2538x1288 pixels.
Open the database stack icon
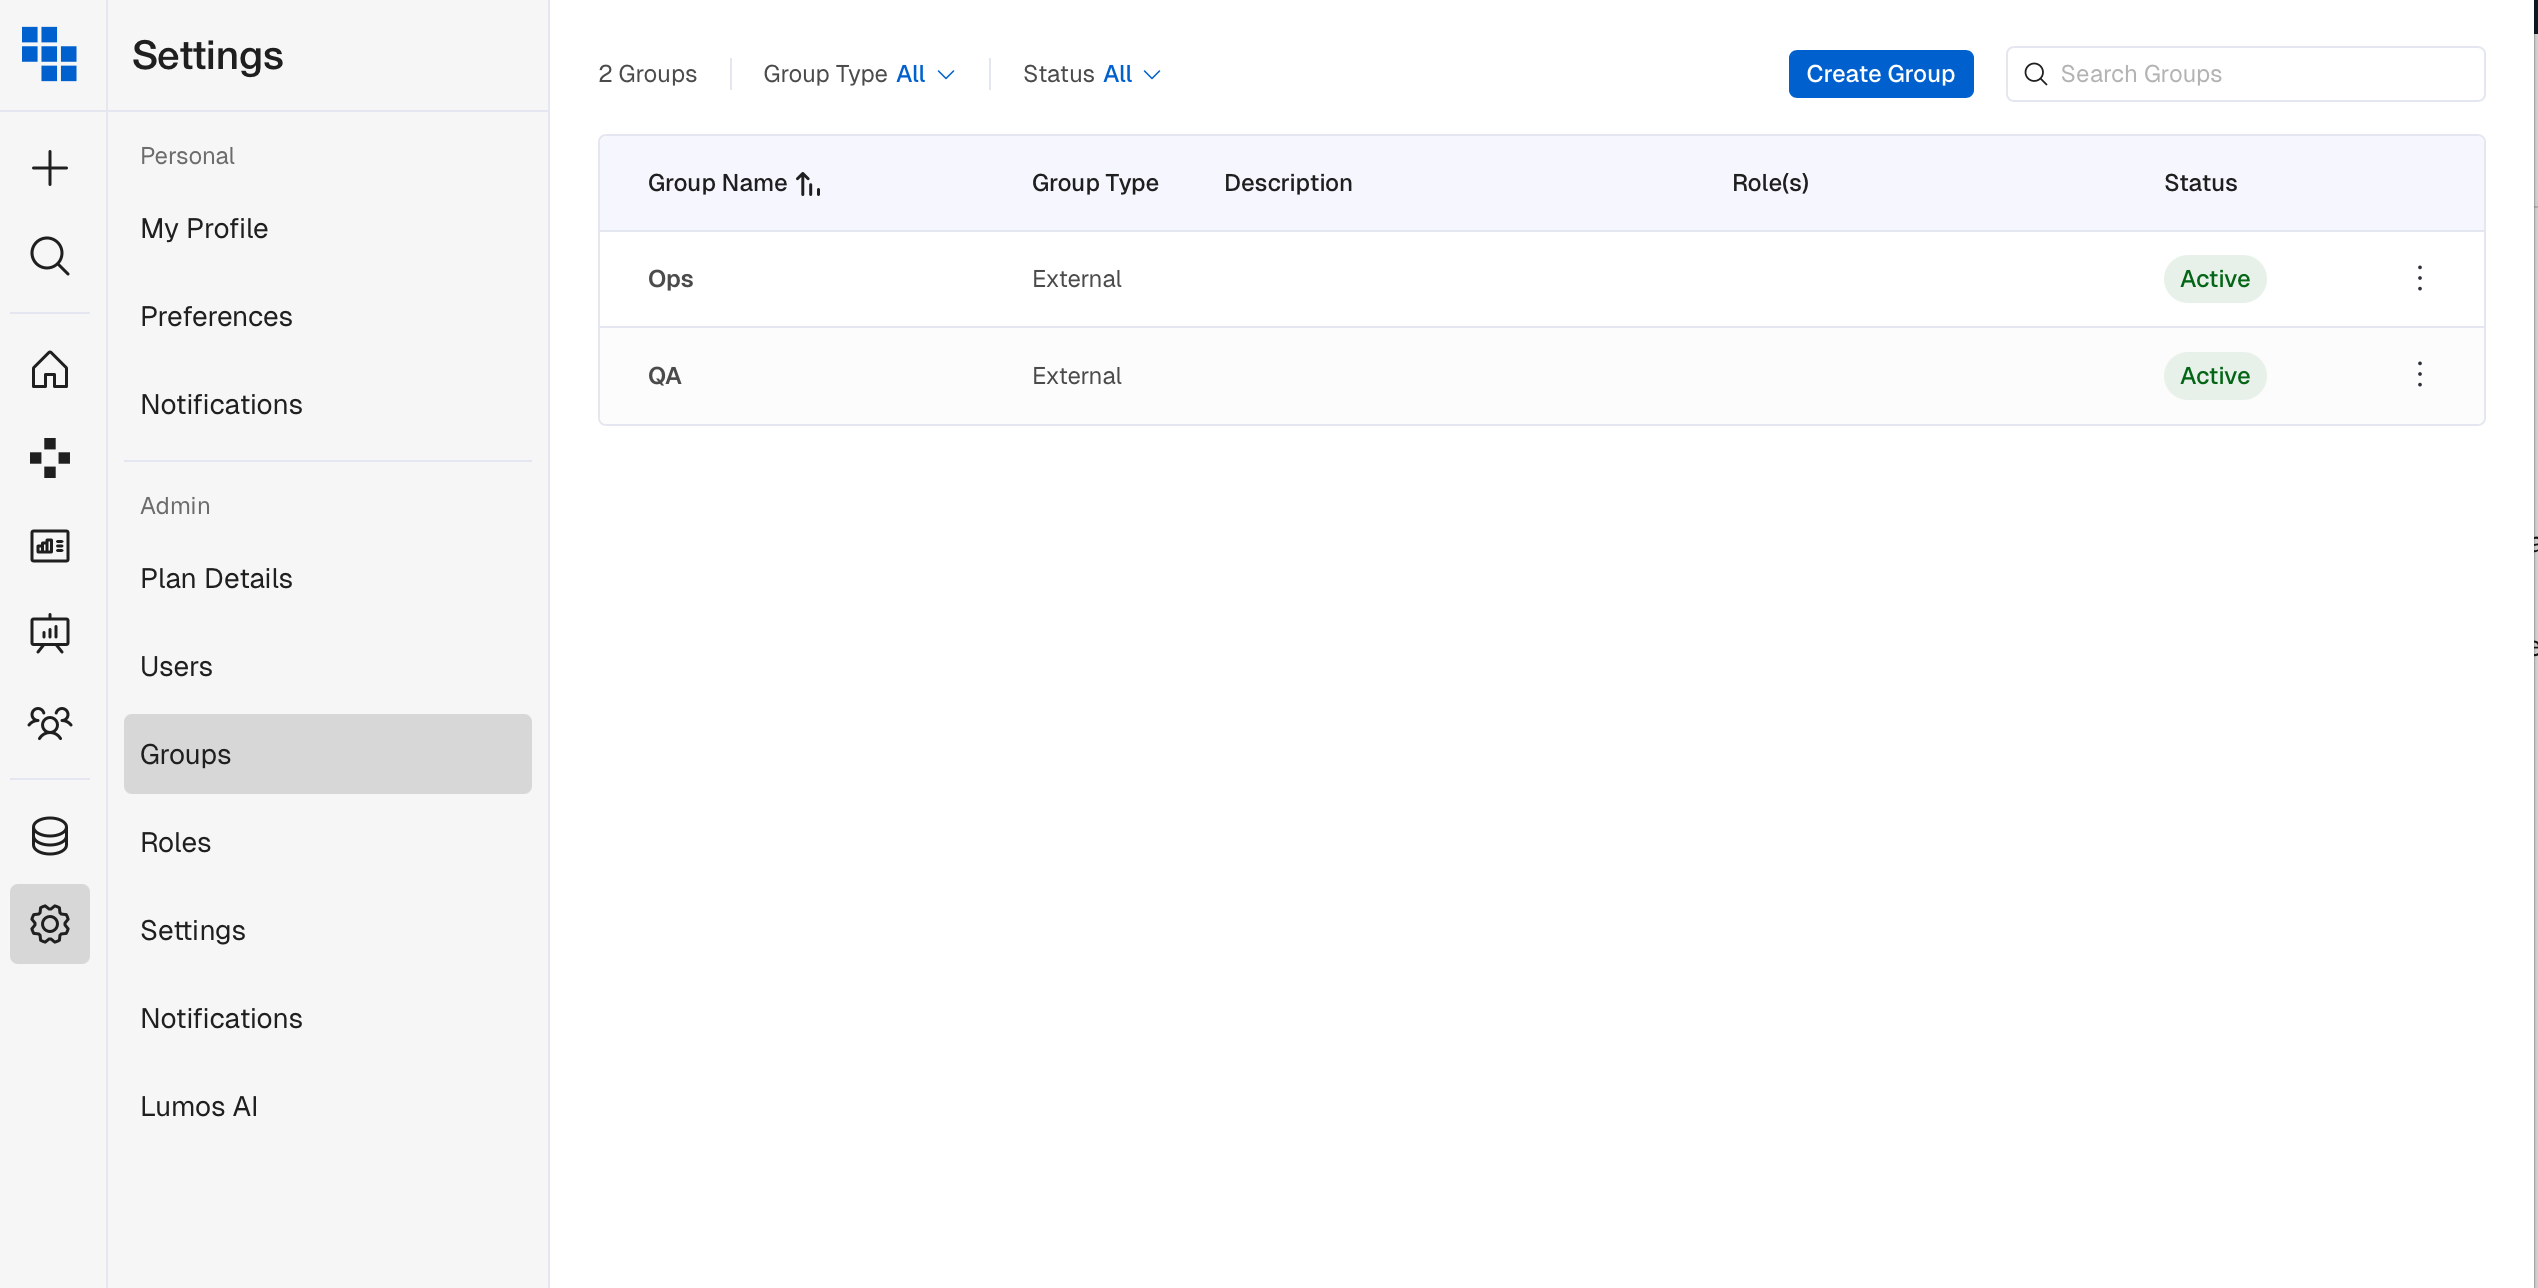pos(49,836)
